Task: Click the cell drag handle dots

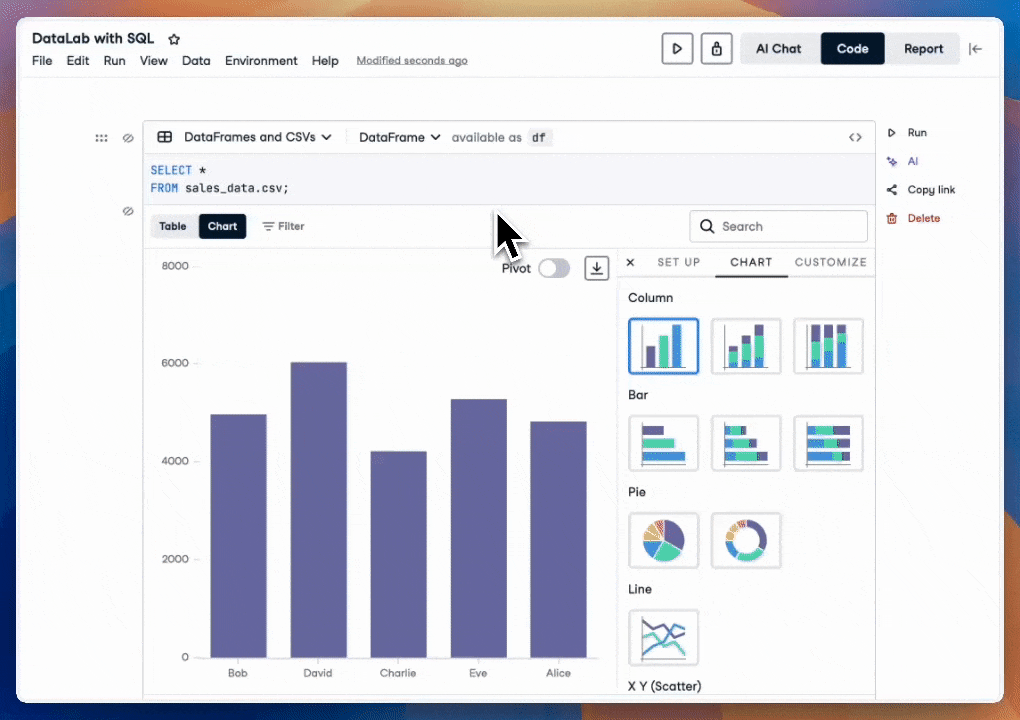Action: point(101,138)
